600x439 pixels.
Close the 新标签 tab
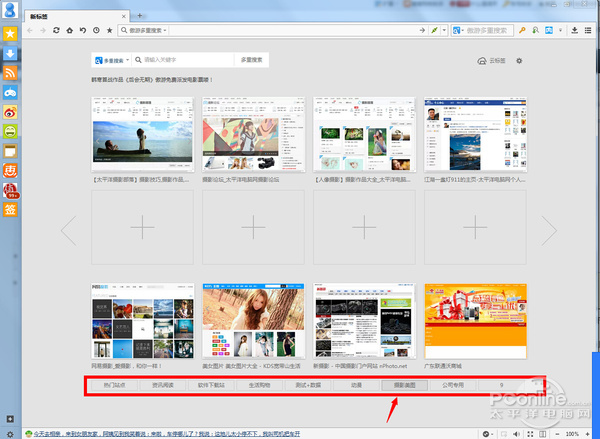(124, 16)
